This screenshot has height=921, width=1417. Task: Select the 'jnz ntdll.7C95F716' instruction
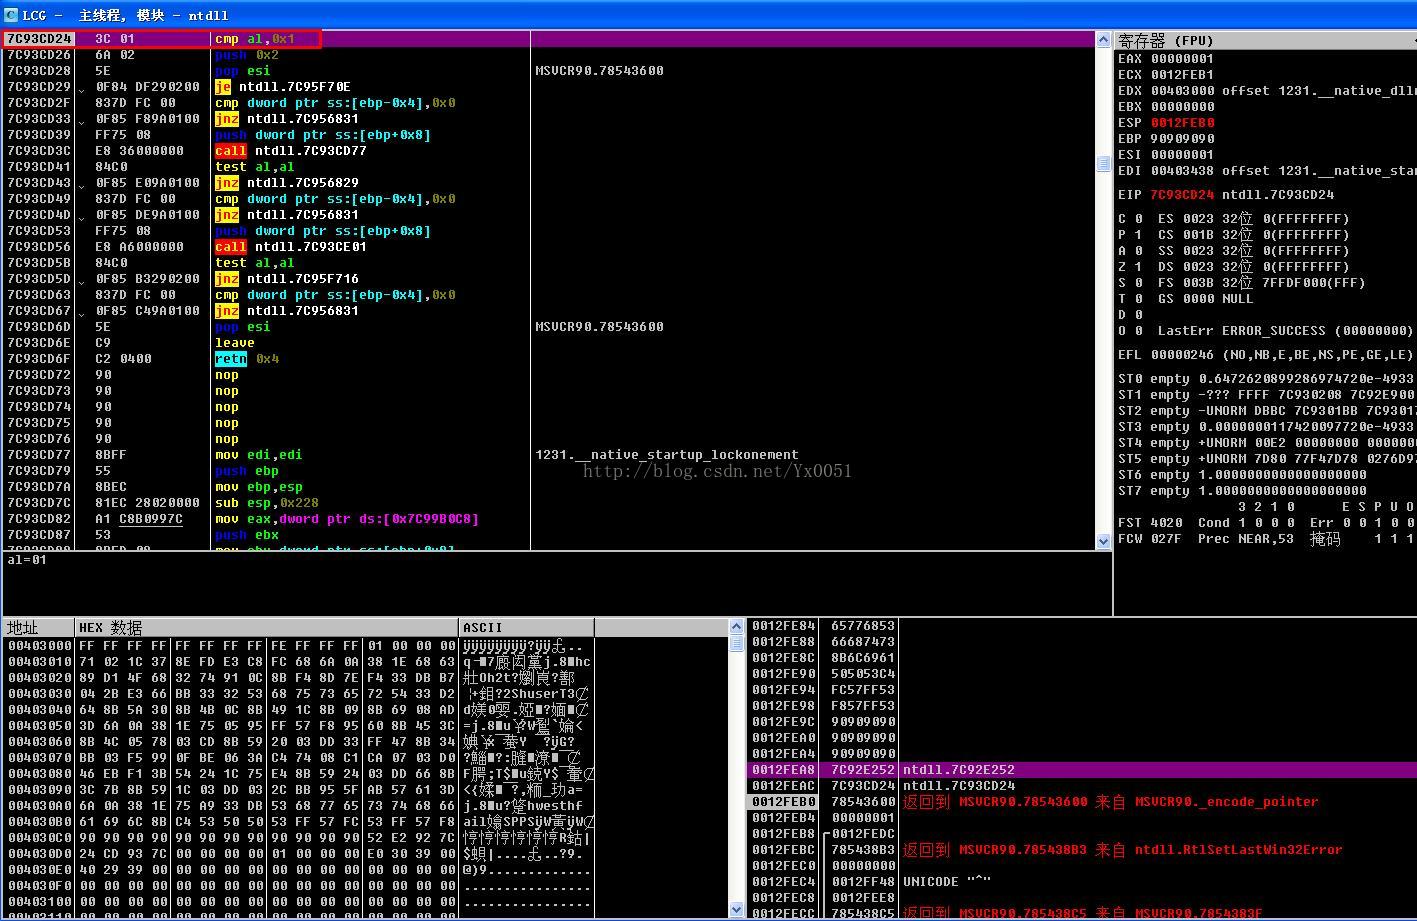[x=287, y=279]
